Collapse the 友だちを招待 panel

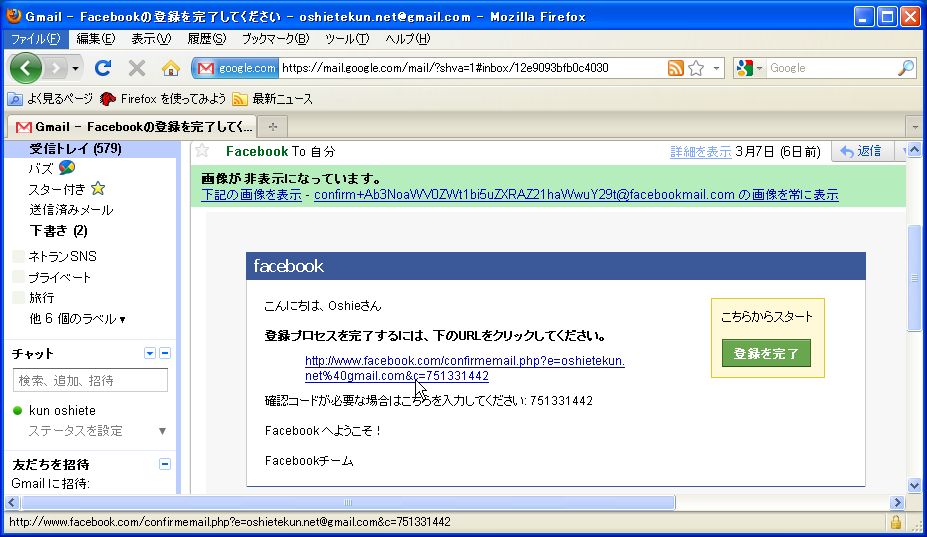(165, 464)
